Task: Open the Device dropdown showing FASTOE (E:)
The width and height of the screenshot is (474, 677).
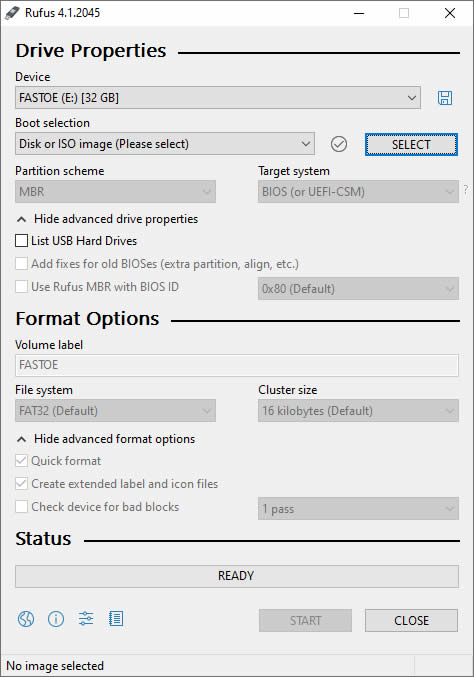Action: click(218, 98)
